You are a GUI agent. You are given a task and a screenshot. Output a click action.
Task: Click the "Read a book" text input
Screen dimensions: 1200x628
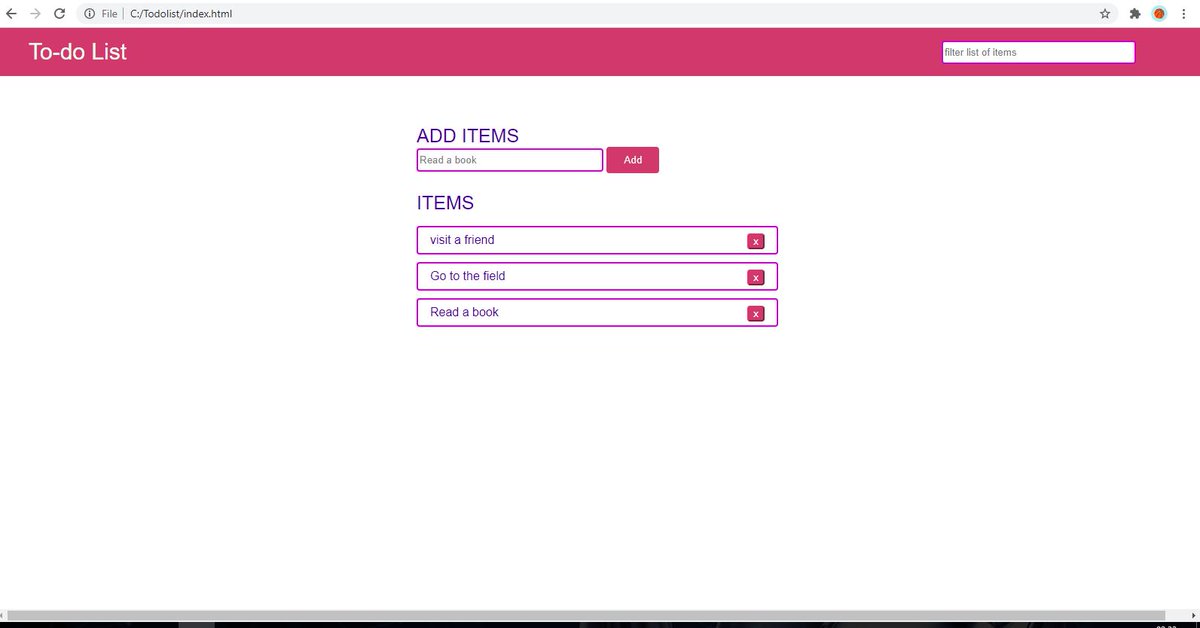pyautogui.click(x=508, y=159)
